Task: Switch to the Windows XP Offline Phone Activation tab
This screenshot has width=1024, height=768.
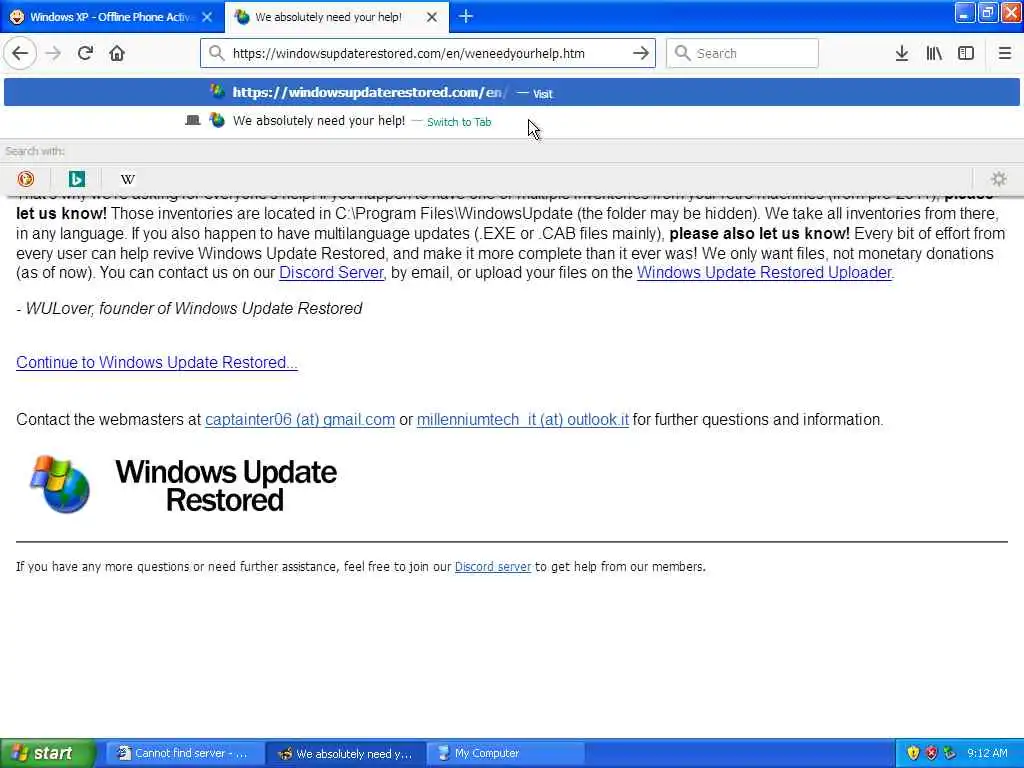Action: [112, 17]
